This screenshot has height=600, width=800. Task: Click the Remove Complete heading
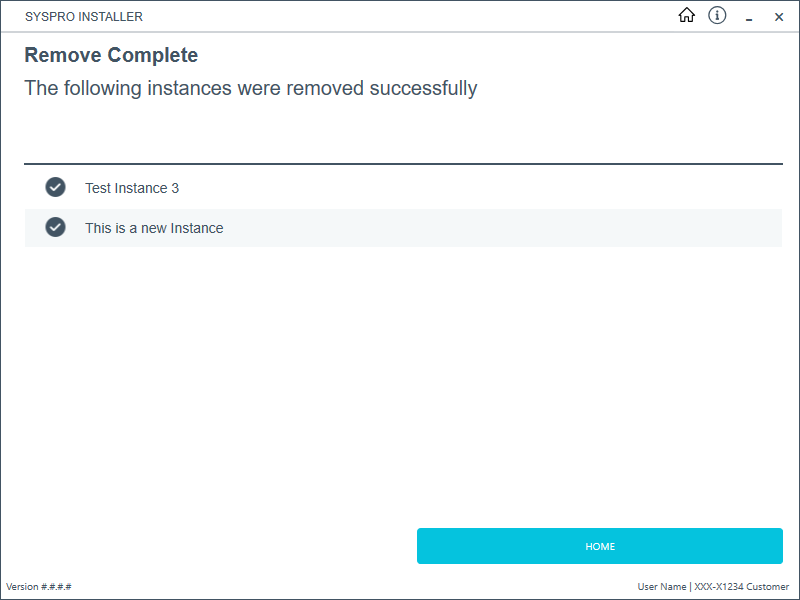pyautogui.click(x=111, y=55)
